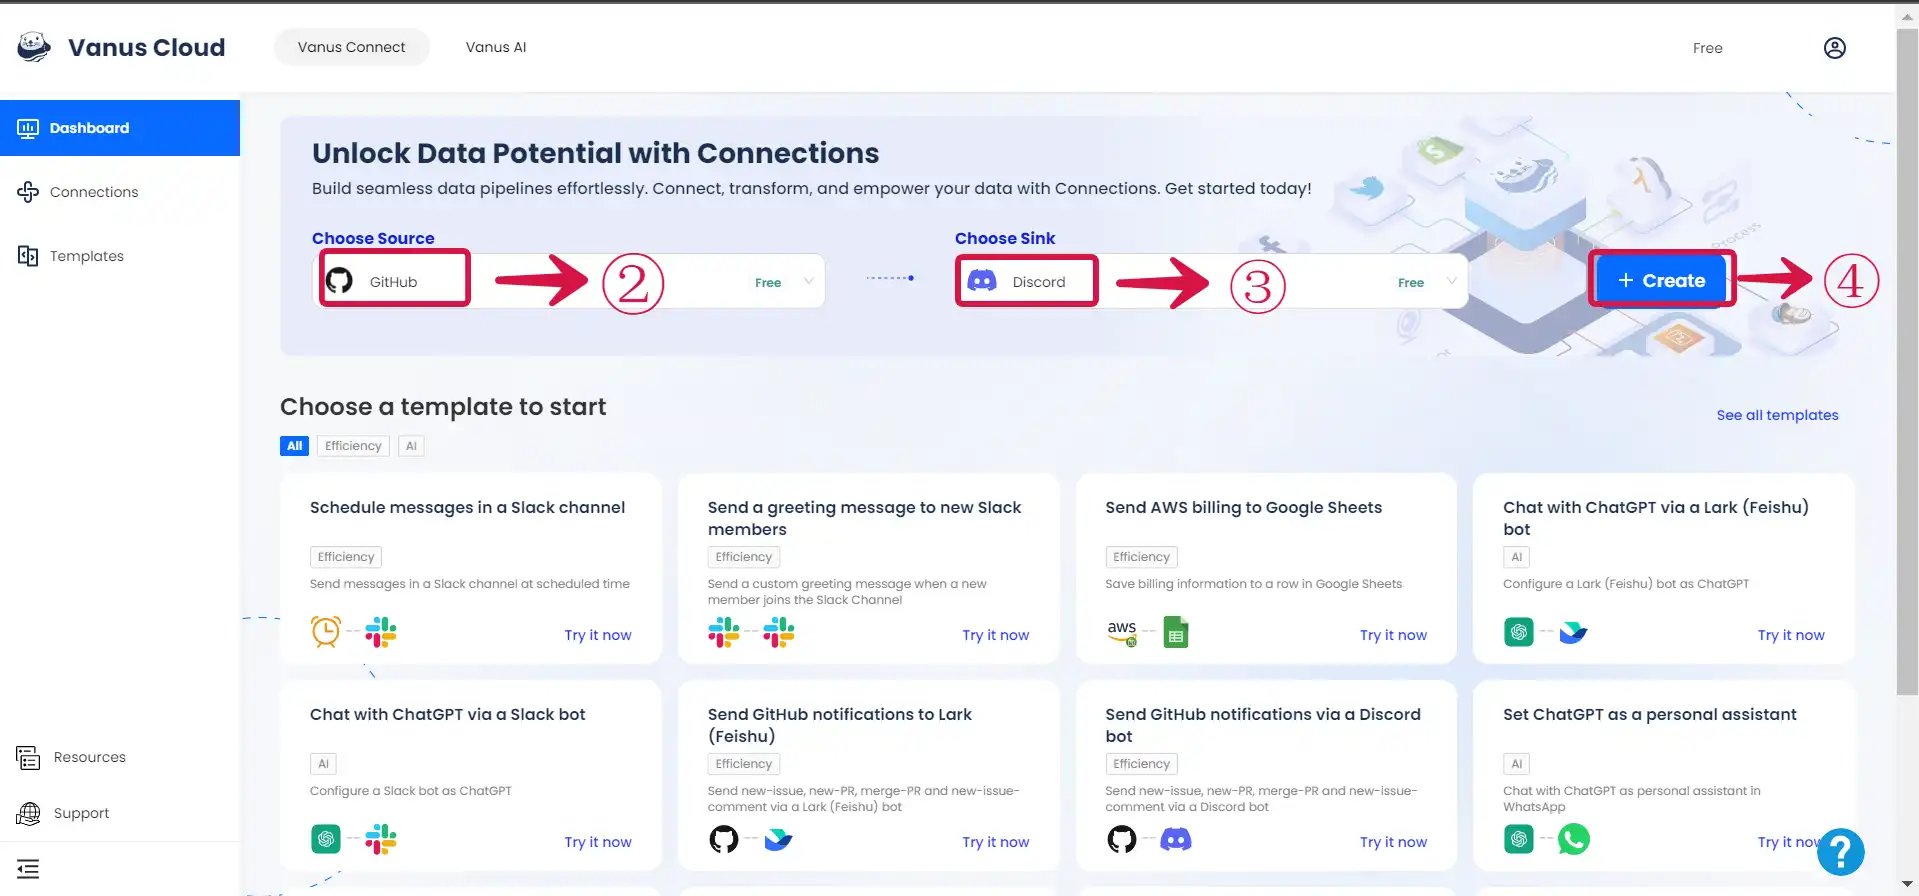1919x896 pixels.
Task: Click Lark icon in GitHub notifications to Lark card
Action: [778, 840]
